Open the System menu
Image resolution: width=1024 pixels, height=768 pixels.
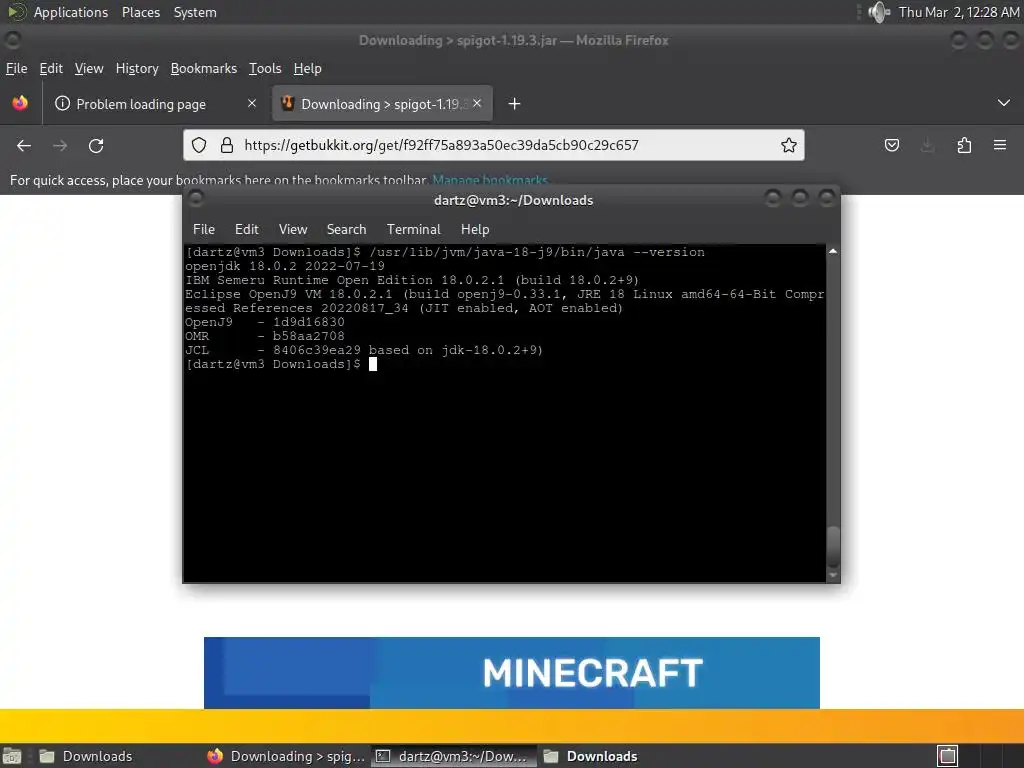click(195, 12)
